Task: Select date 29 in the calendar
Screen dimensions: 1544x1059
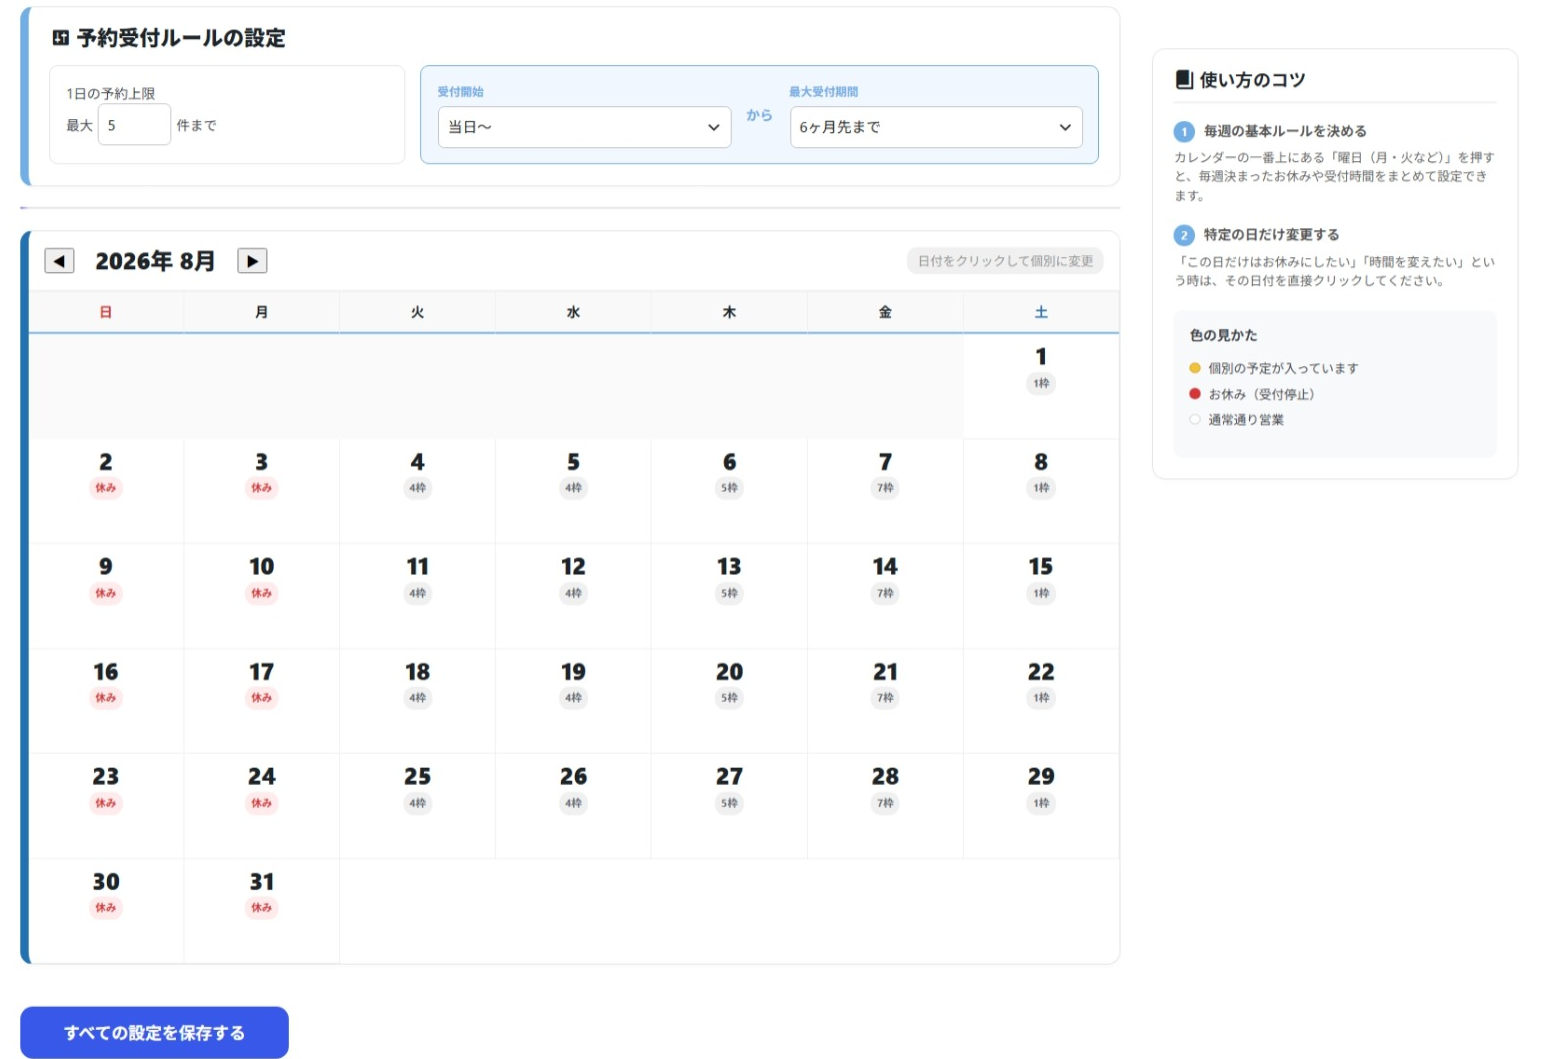Action: pos(1041,806)
